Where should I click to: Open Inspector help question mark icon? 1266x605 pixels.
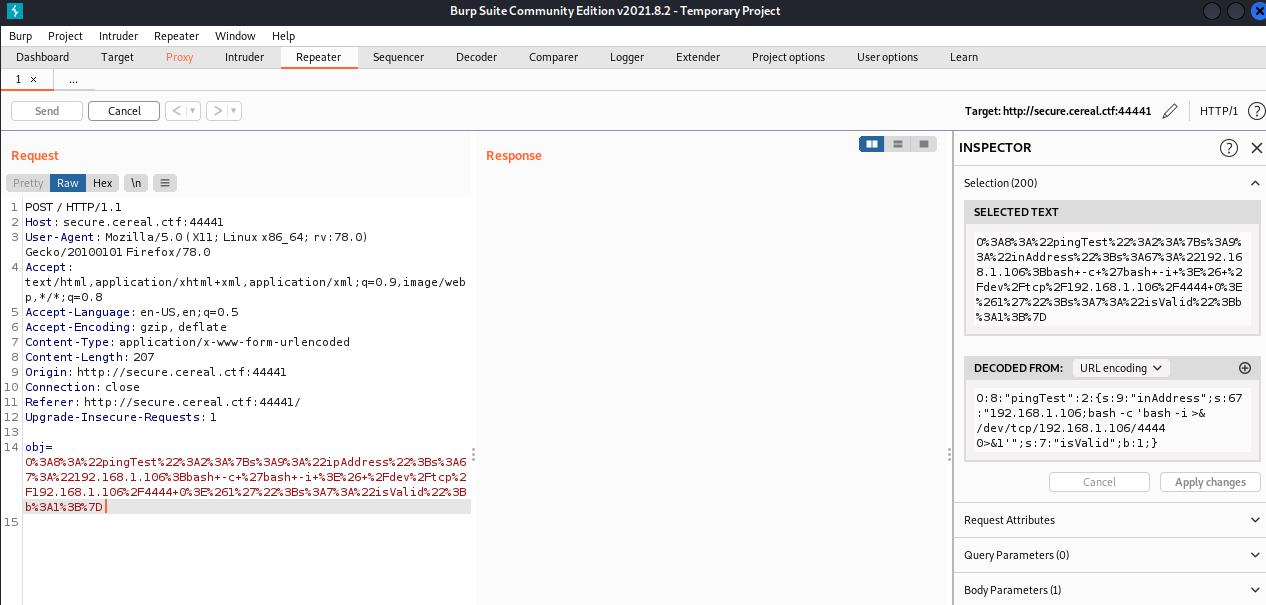[1229, 148]
